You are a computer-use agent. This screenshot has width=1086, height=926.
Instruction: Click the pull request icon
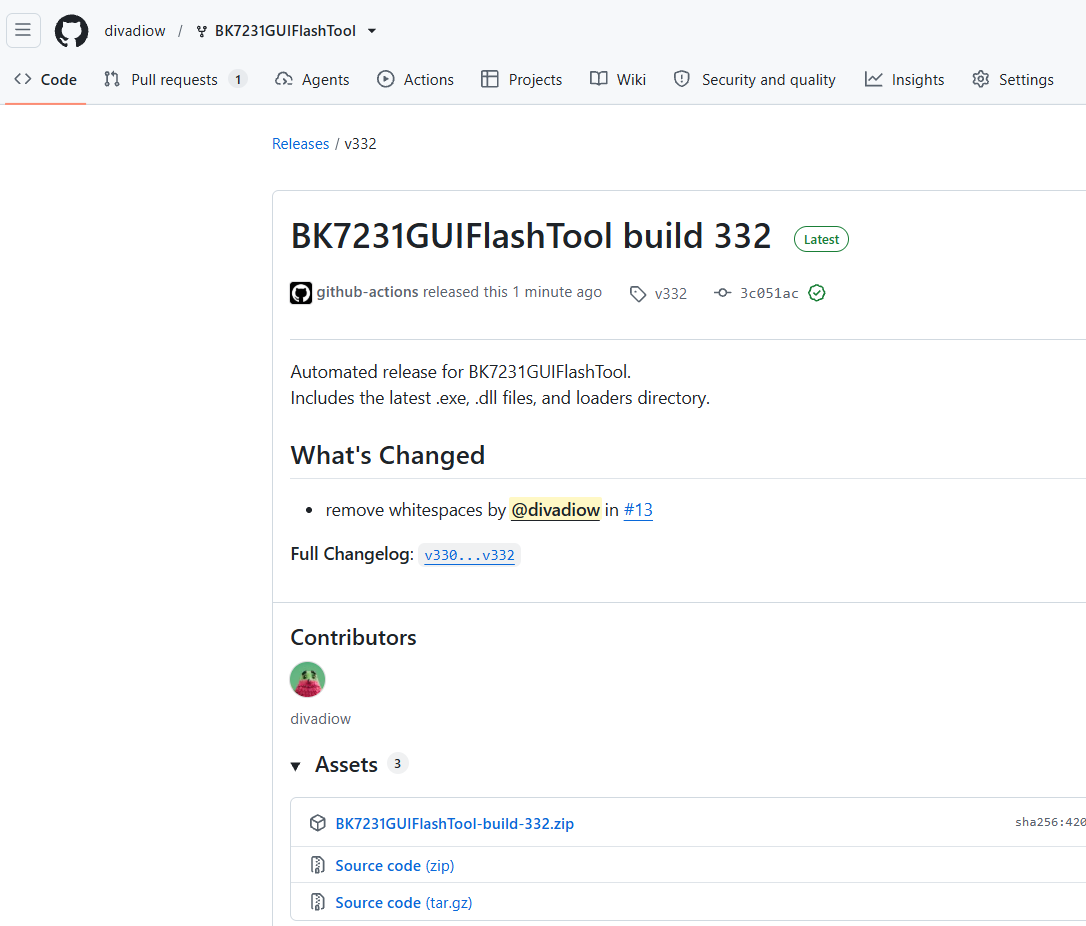coord(112,79)
